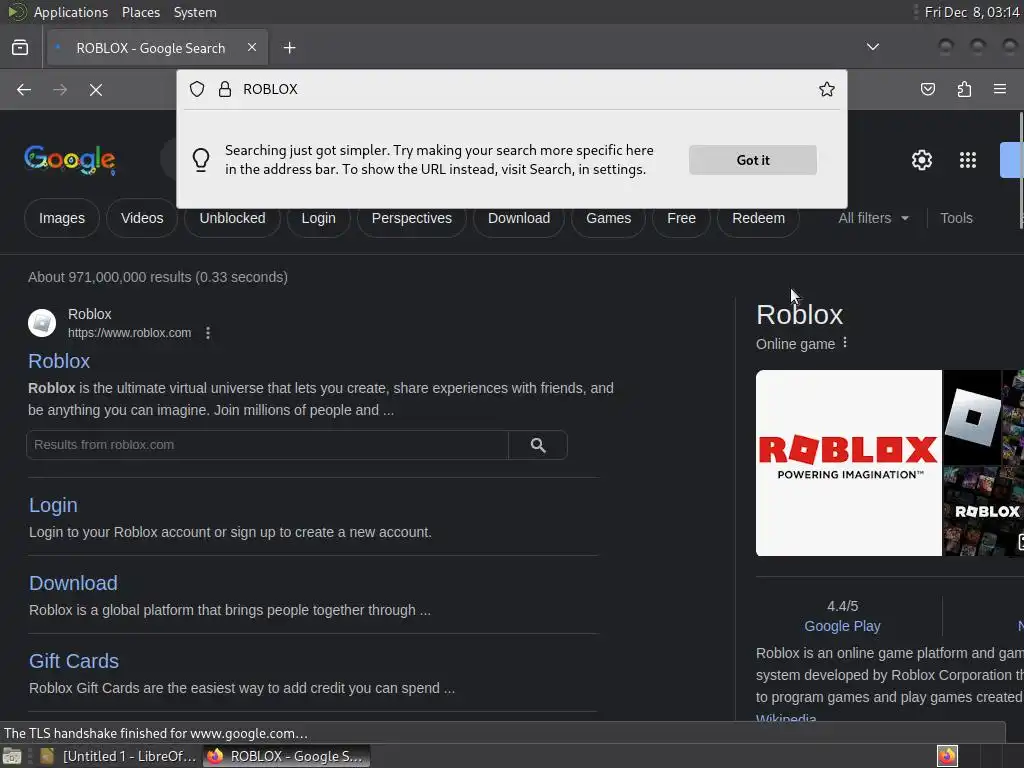Image resolution: width=1024 pixels, height=768 pixels.
Task: Switch to Untitled 1 LibreOffice window
Action: [x=118, y=756]
